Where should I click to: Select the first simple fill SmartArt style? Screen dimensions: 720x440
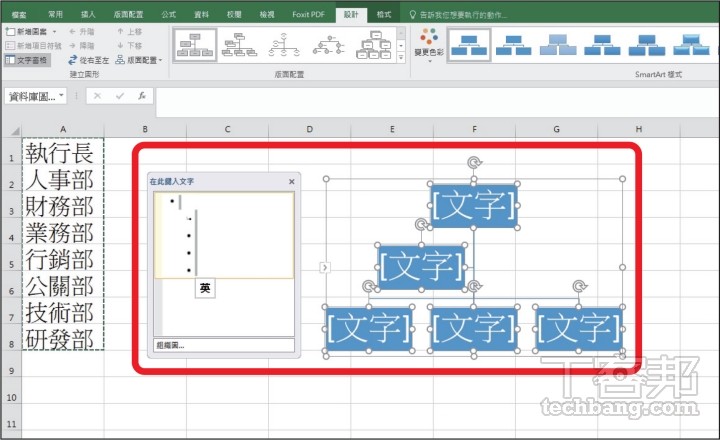(469, 45)
